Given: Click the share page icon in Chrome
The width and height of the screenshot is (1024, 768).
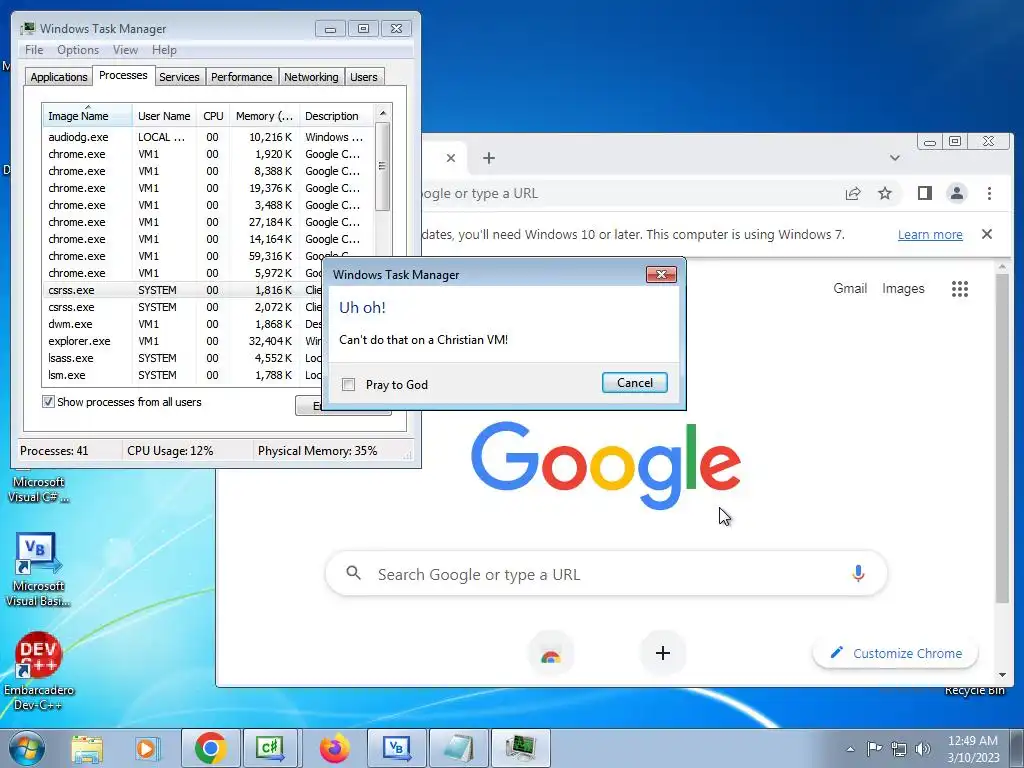Looking at the screenshot, I should pyautogui.click(x=852, y=193).
